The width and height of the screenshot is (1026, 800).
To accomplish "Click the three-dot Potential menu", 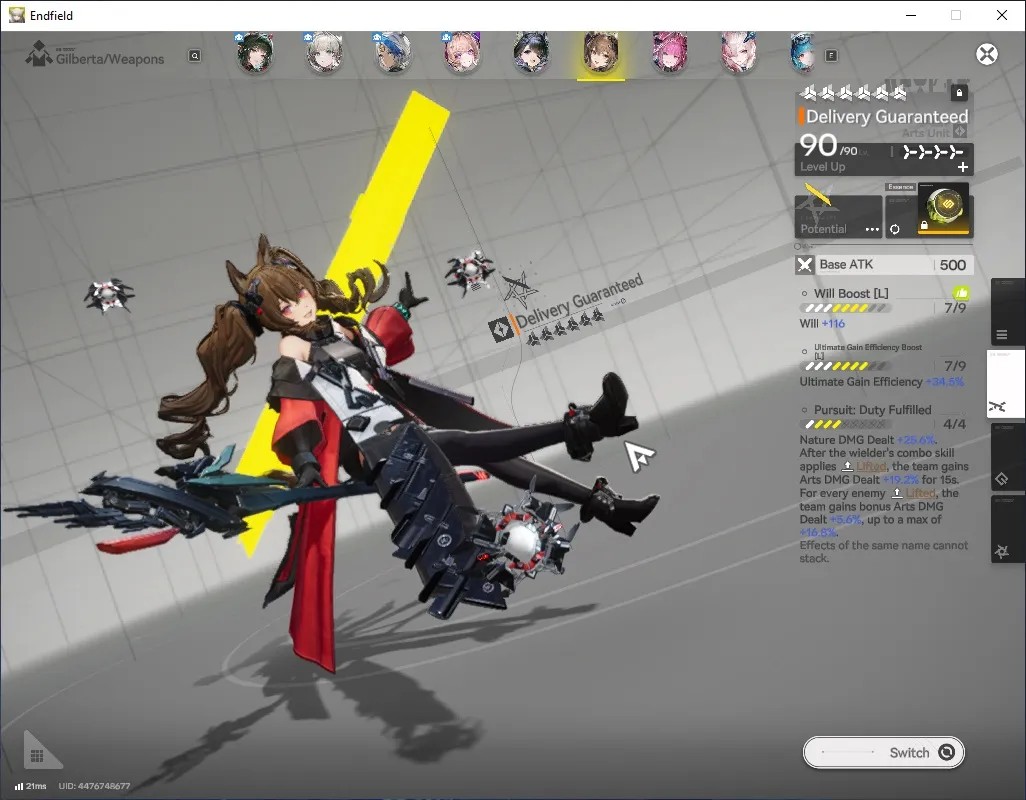I will tap(872, 230).
